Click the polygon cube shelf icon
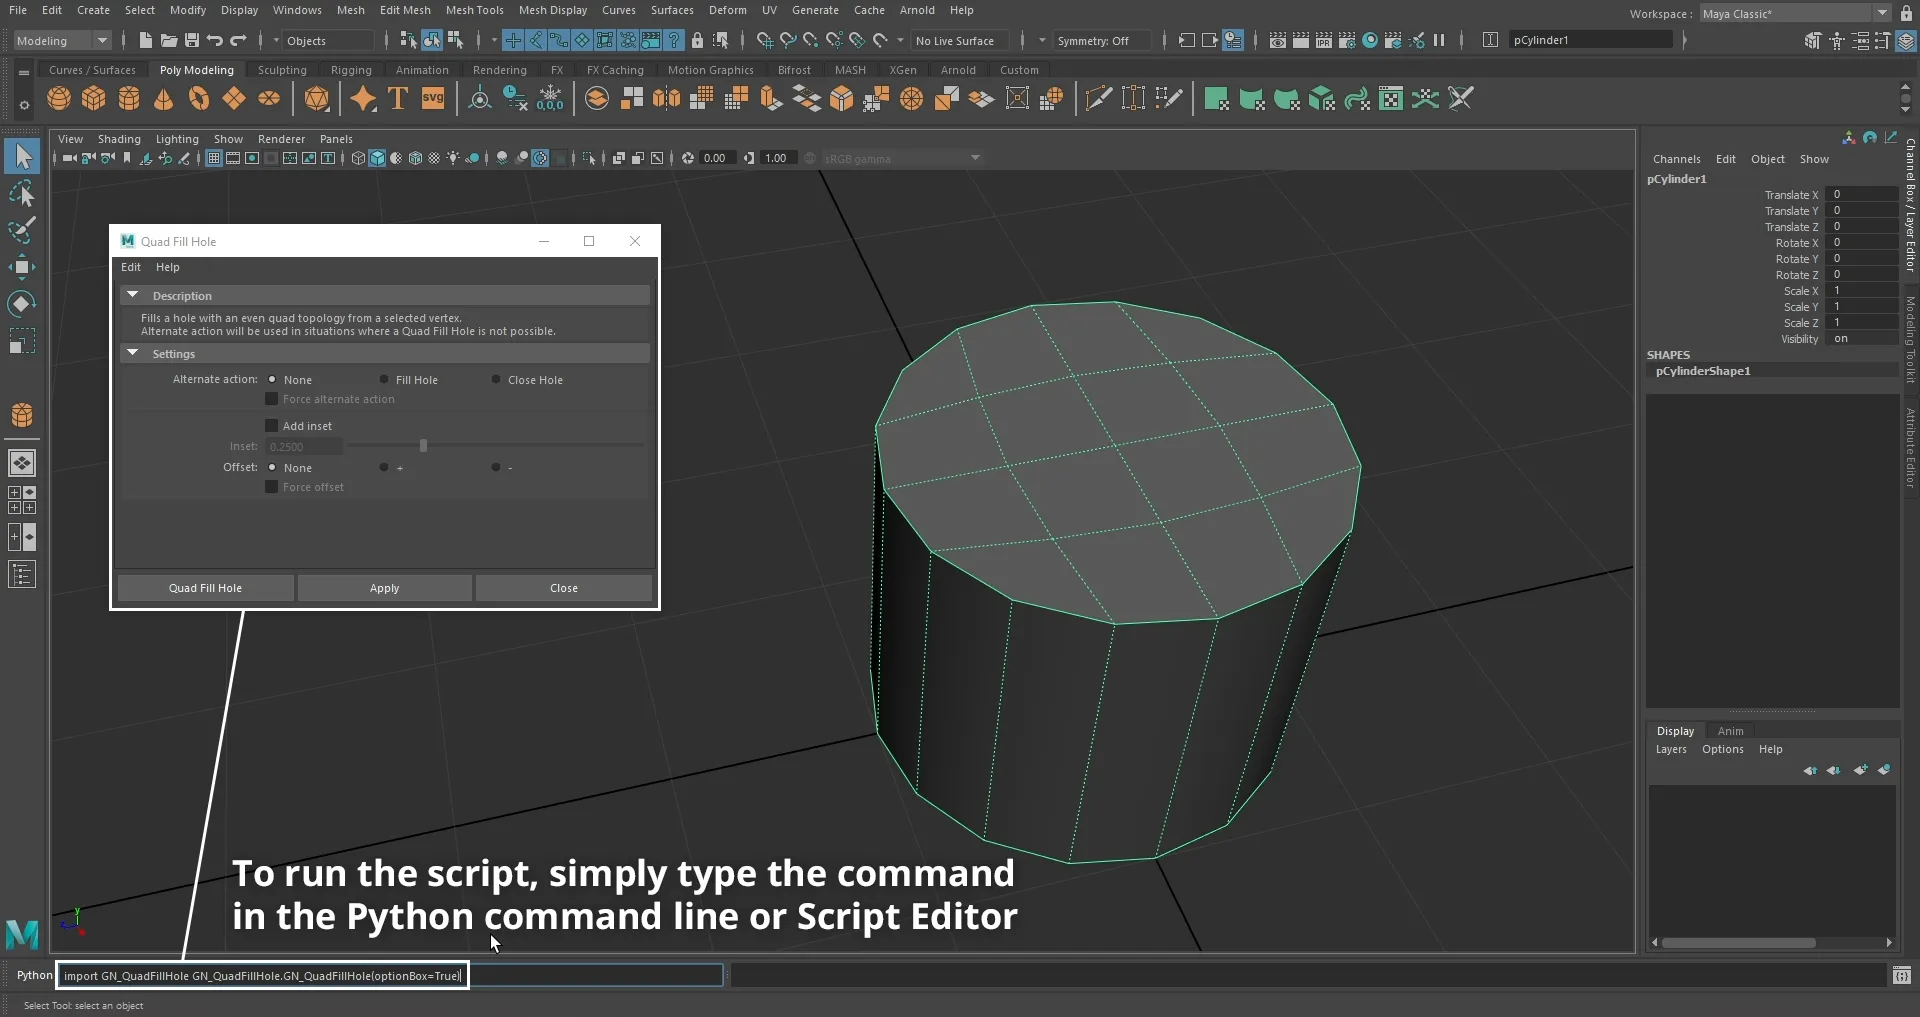This screenshot has height=1017, width=1920. [94, 99]
